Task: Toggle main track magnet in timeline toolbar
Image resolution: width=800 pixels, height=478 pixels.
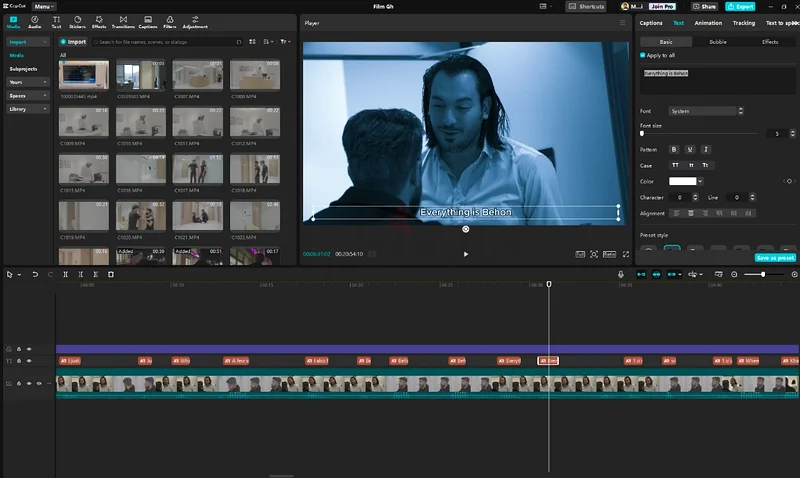Action: (x=641, y=274)
